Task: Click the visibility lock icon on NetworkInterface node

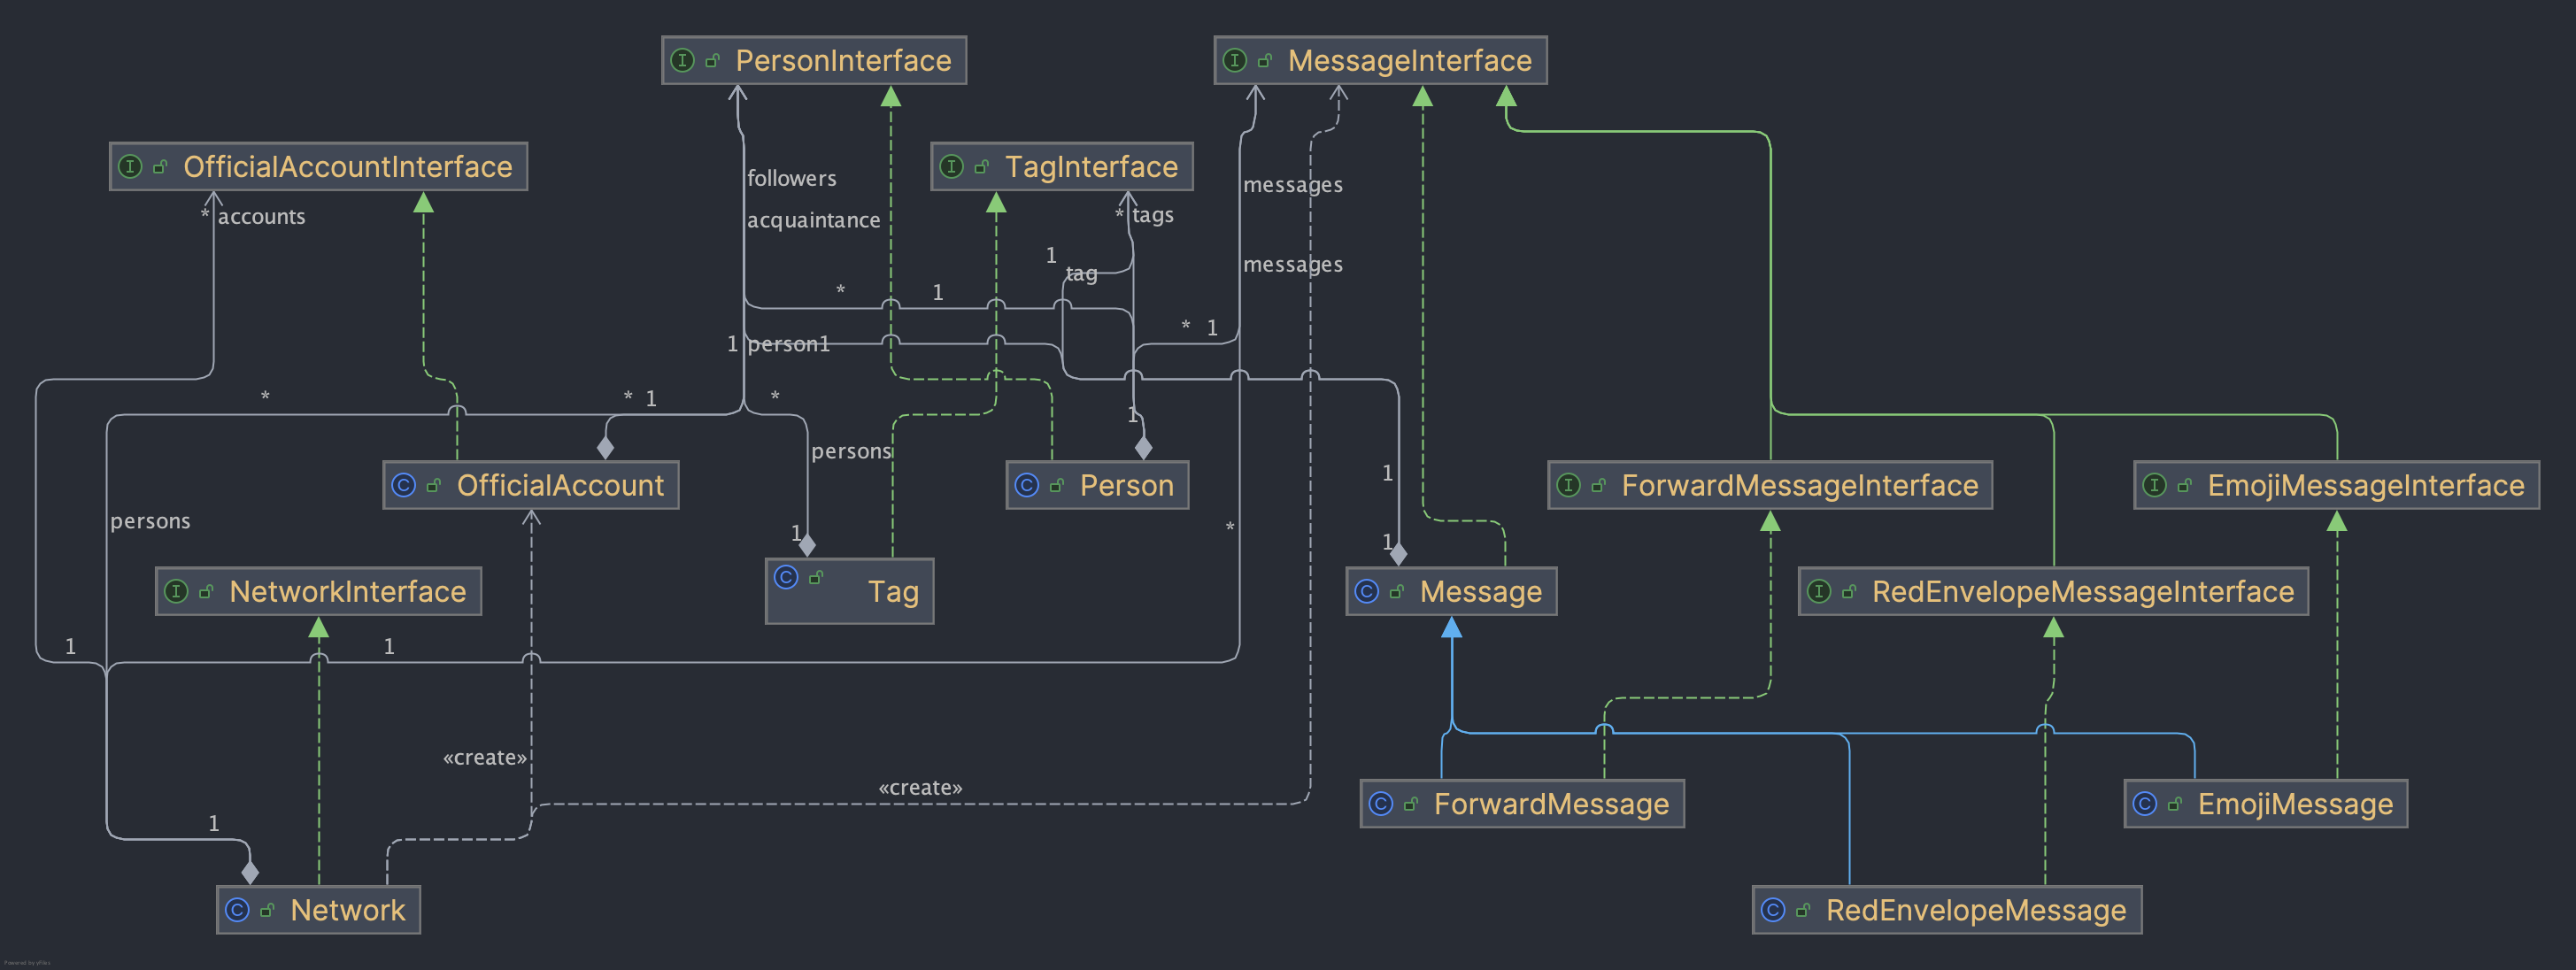Action: coord(207,591)
